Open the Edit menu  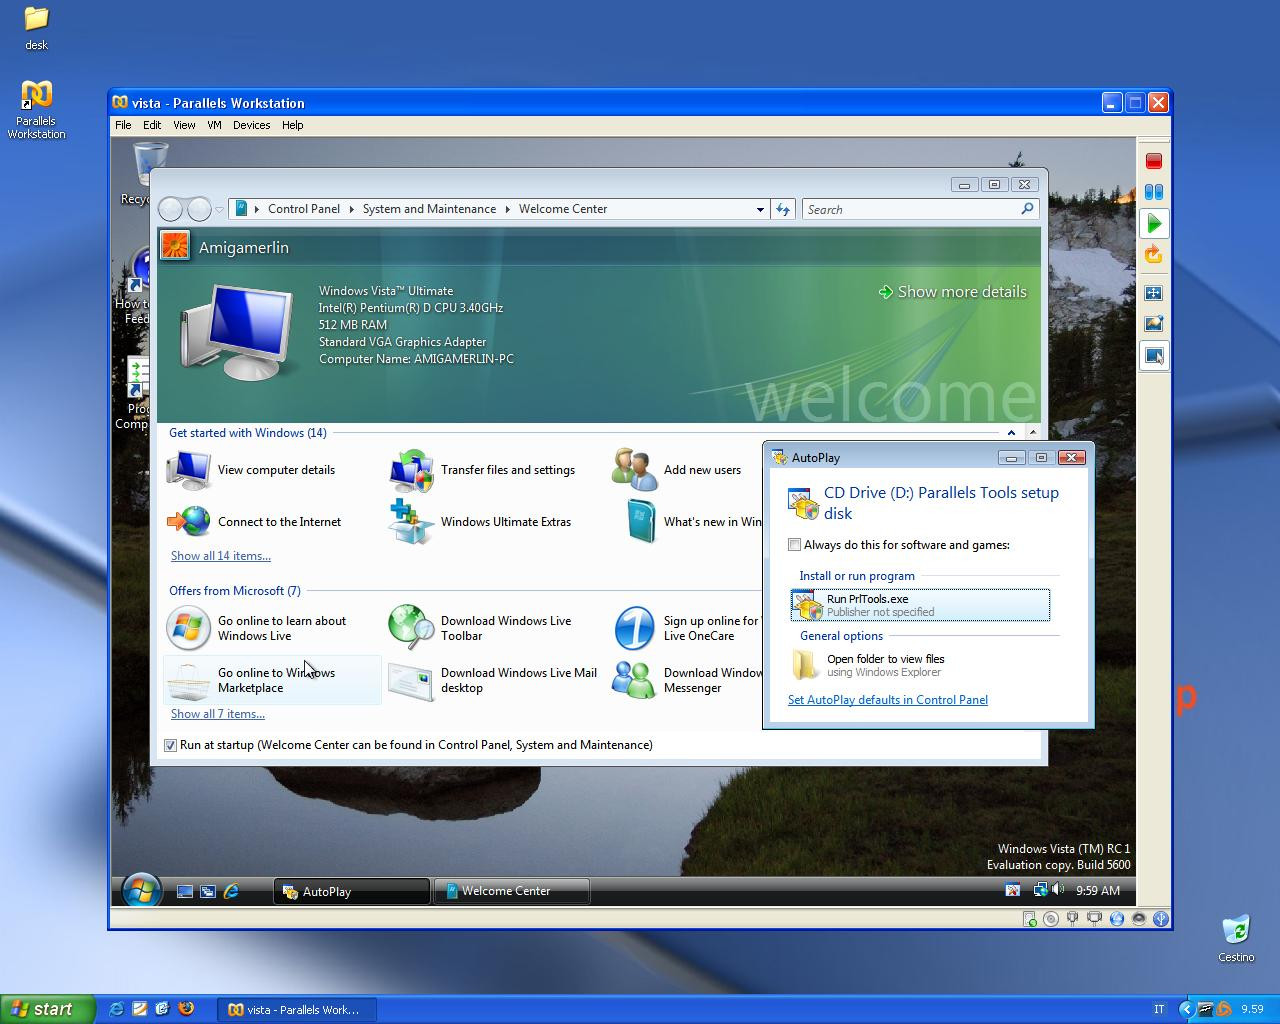(x=152, y=125)
